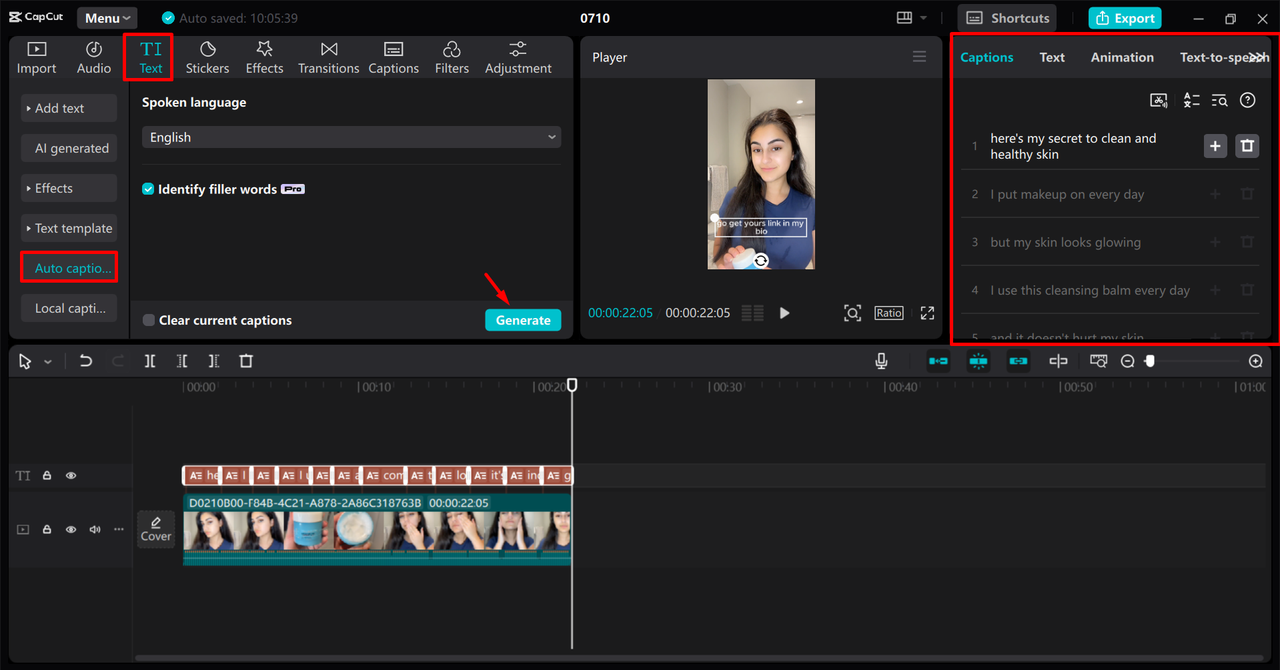Toggle Identify filler words checkbox

[148, 189]
